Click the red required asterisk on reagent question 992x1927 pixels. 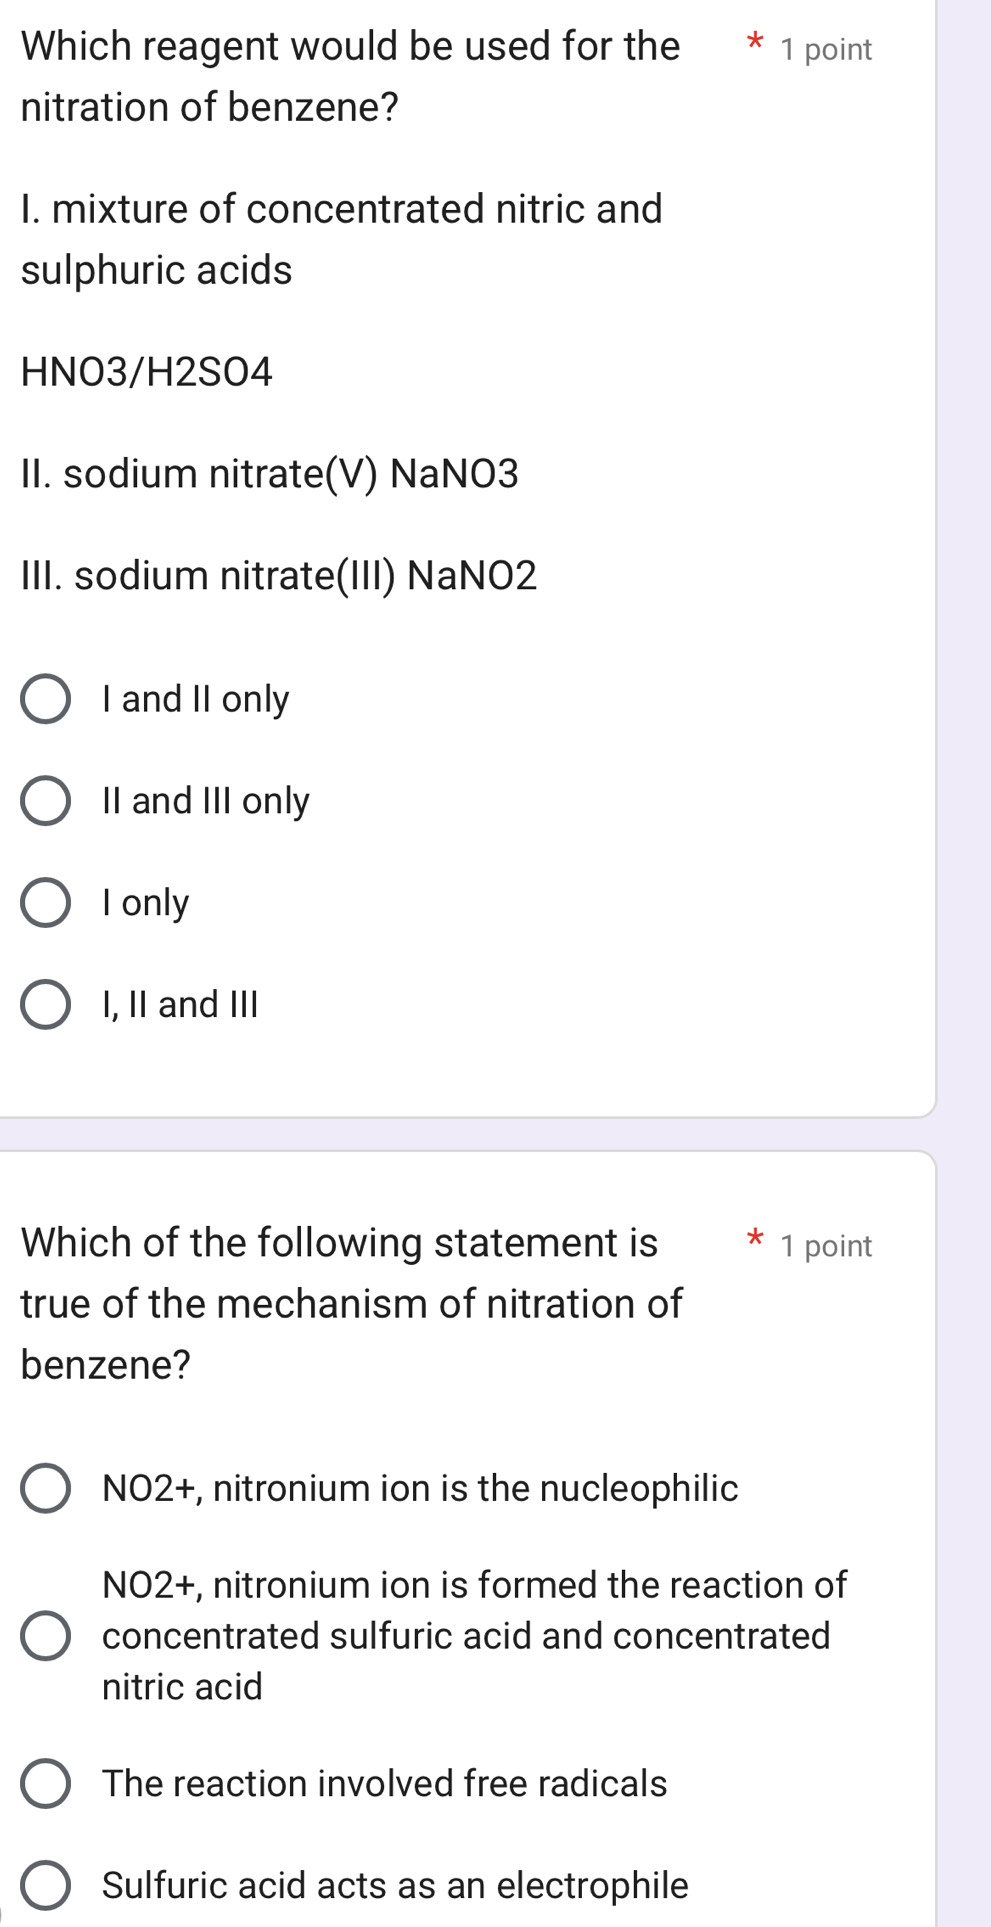click(756, 44)
